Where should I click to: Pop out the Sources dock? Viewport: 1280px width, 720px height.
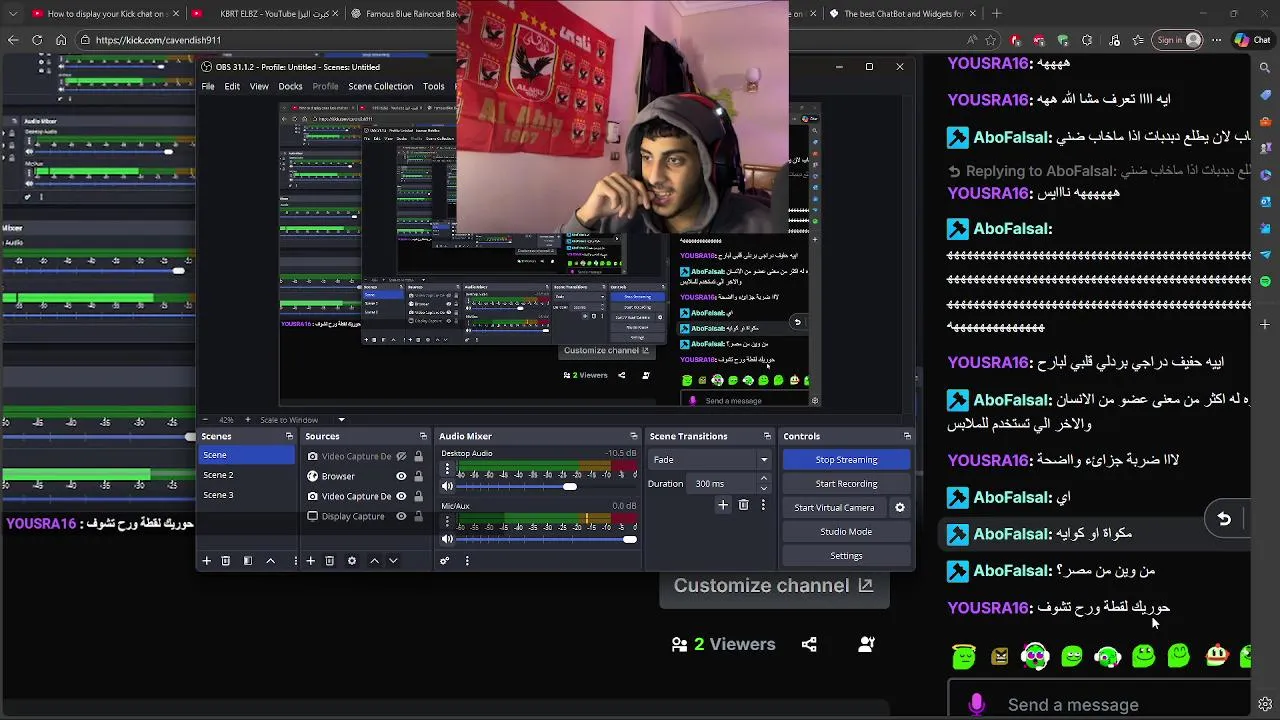pos(423,436)
